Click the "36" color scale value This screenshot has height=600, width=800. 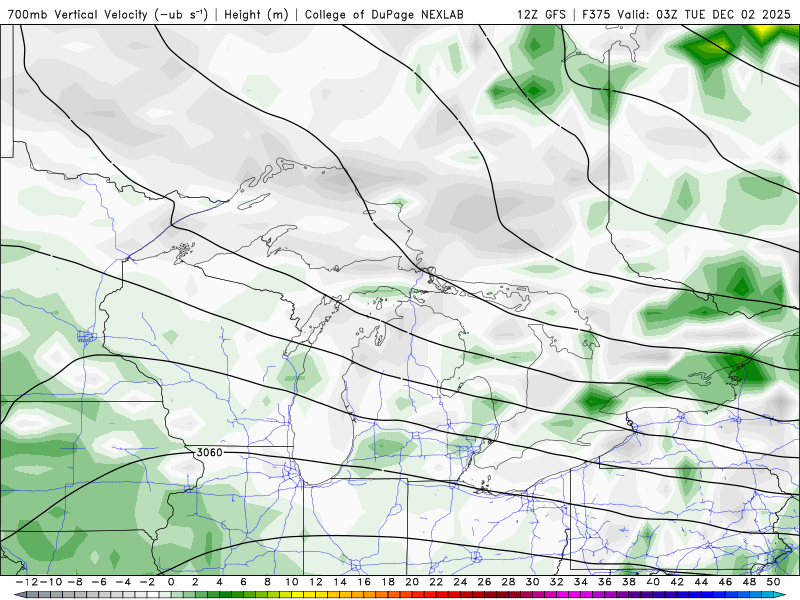pos(605,582)
